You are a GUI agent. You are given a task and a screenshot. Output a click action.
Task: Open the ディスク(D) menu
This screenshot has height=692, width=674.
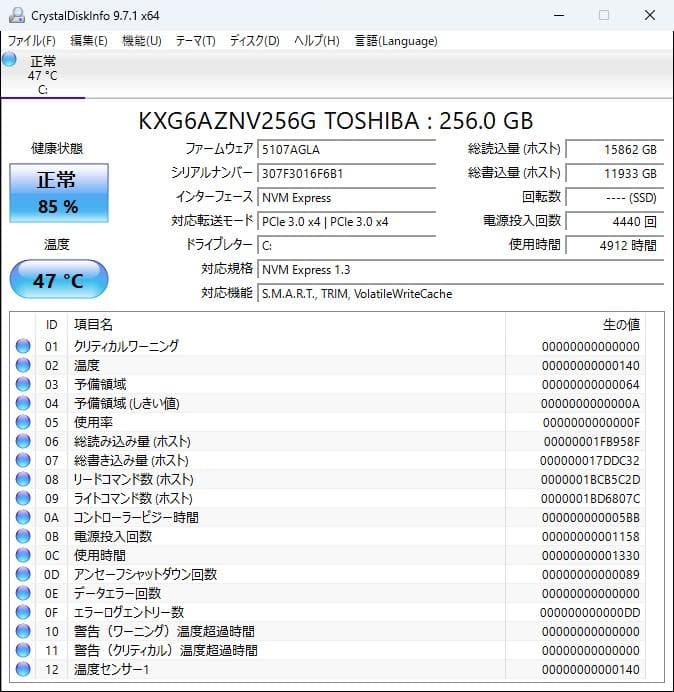click(255, 41)
